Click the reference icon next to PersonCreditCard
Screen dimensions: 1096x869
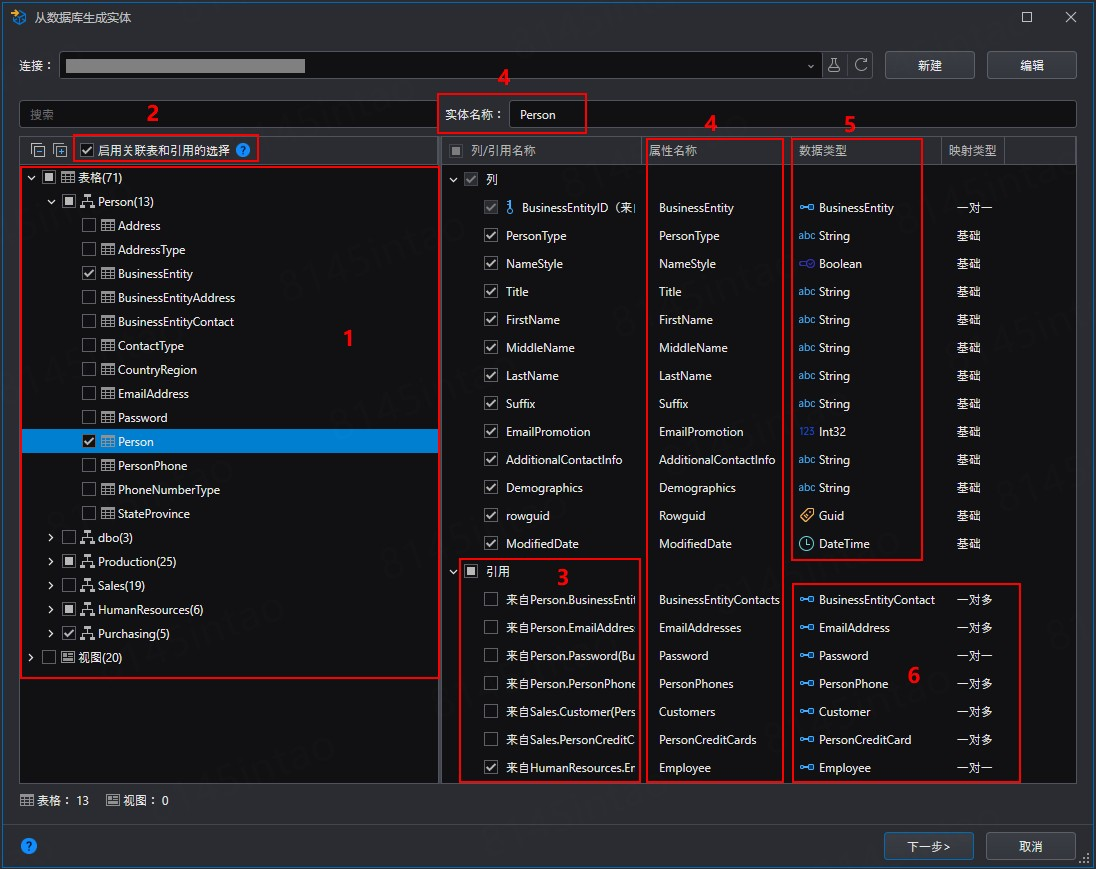[x=807, y=739]
